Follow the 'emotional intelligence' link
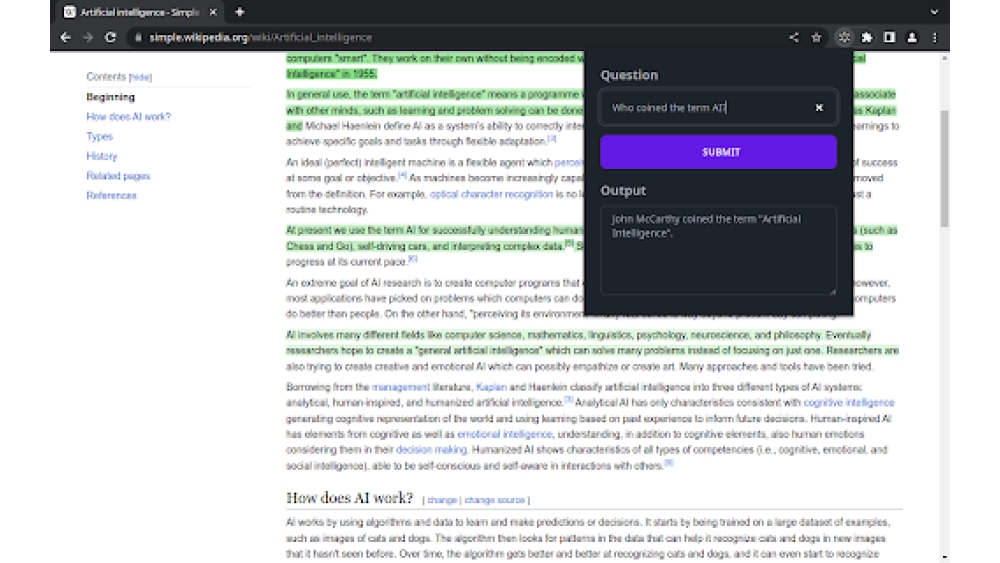This screenshot has height=563, width=1000. [x=504, y=434]
